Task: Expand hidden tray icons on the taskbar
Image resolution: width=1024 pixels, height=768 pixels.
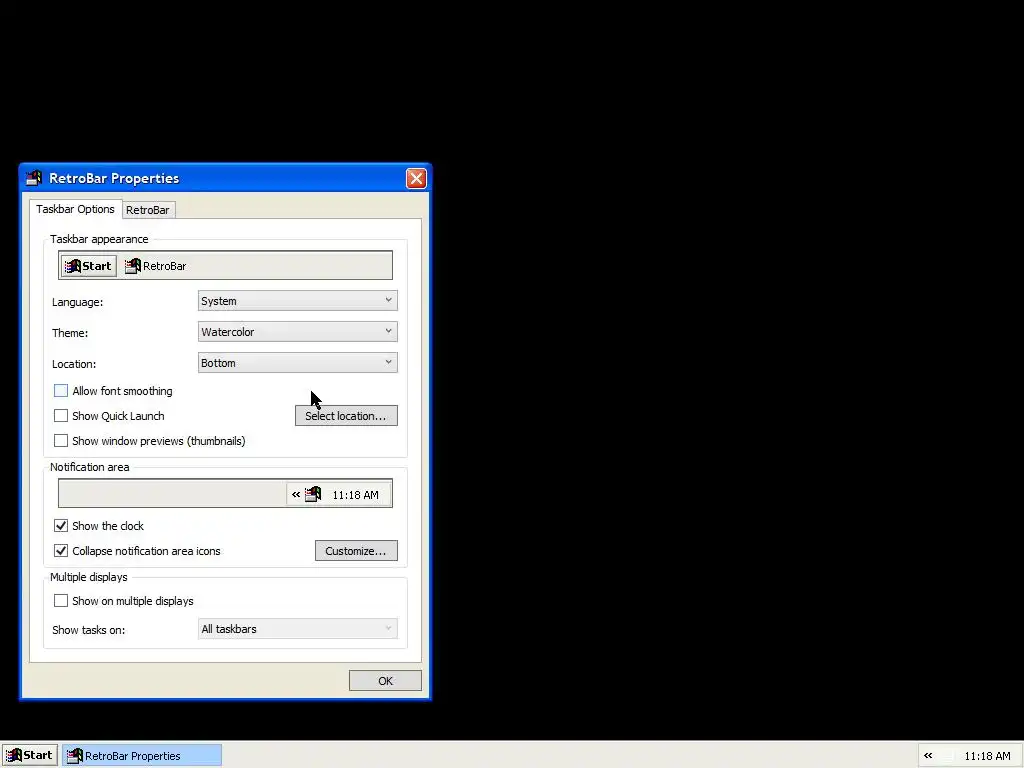Action: pyautogui.click(x=928, y=756)
